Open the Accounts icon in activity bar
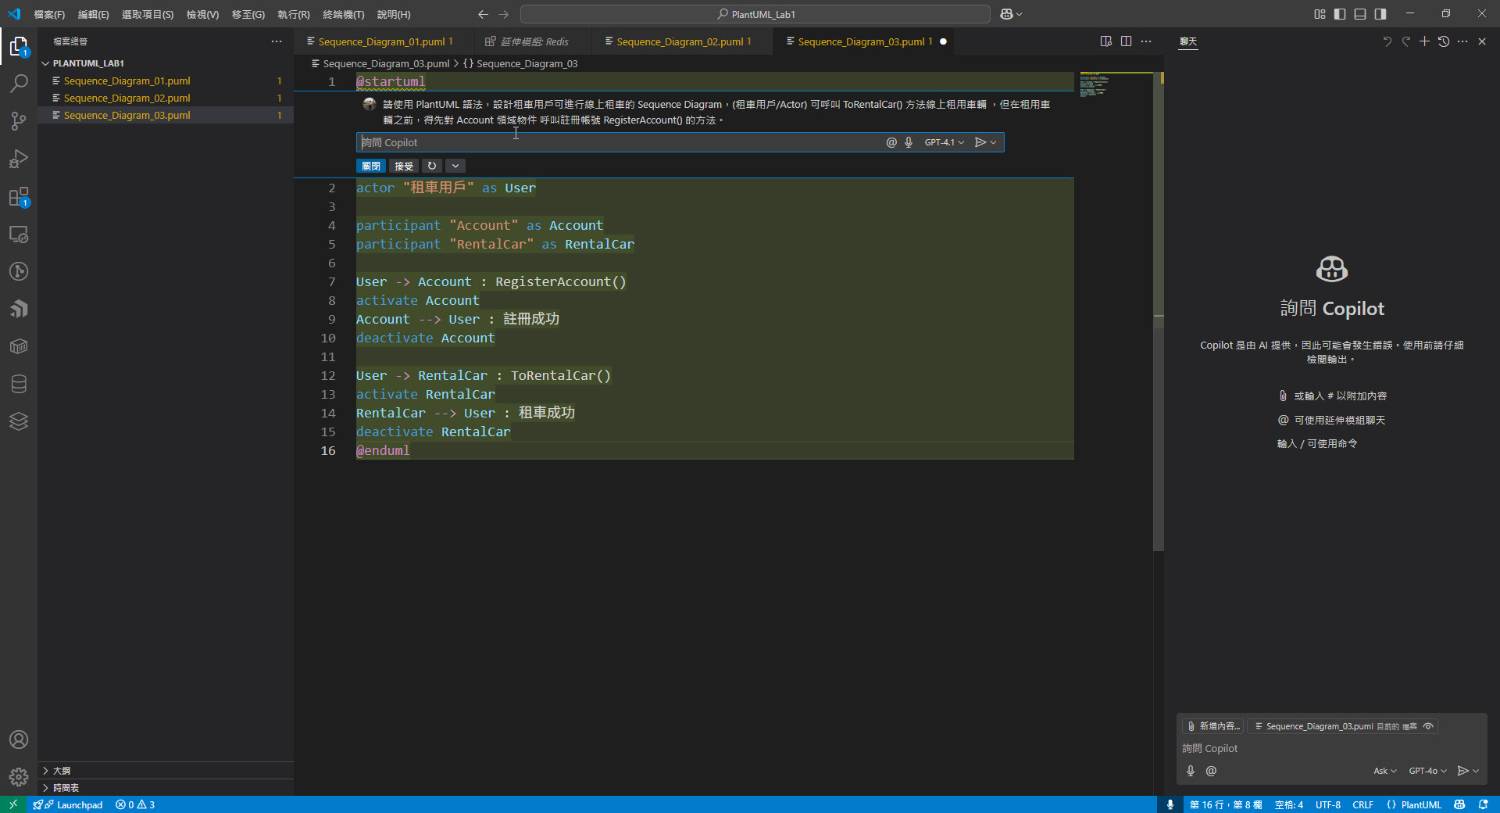Image resolution: width=1500 pixels, height=813 pixels. coord(18,740)
